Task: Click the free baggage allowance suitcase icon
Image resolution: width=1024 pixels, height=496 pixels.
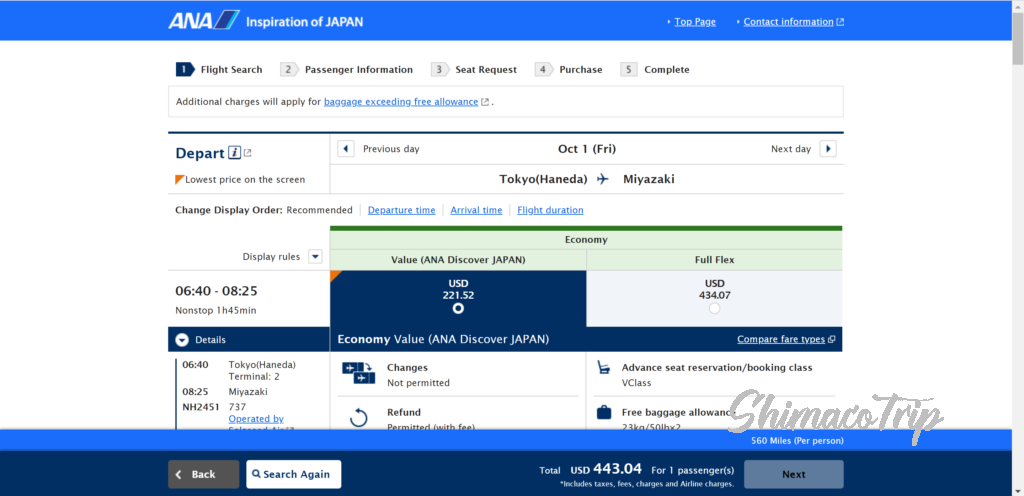Action: pyautogui.click(x=603, y=412)
